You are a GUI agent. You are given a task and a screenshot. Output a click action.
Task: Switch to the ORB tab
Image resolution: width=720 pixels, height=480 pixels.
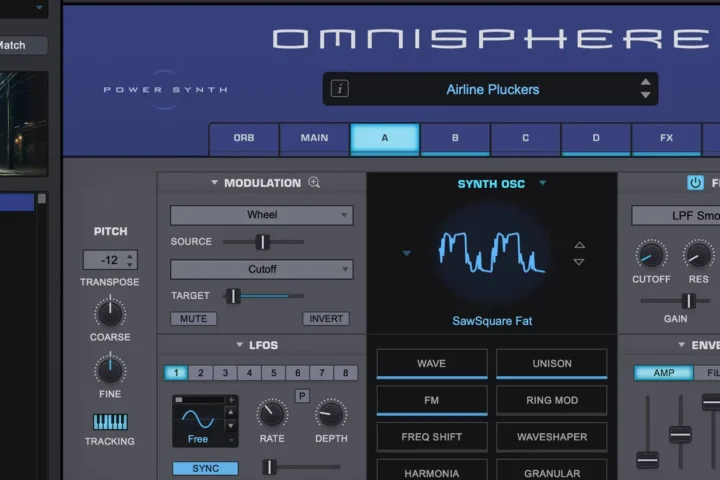[244, 138]
